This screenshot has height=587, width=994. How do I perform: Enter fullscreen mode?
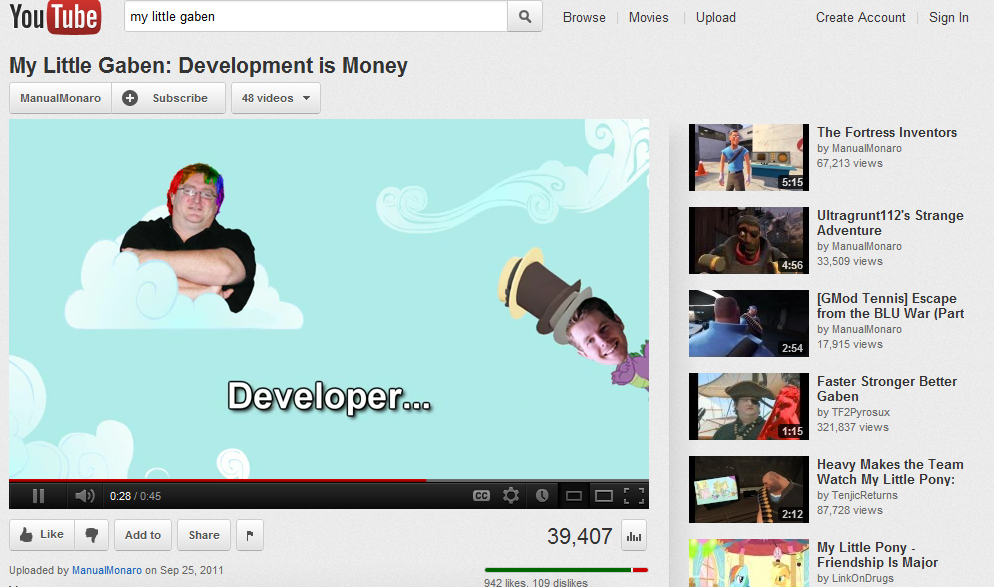point(634,496)
